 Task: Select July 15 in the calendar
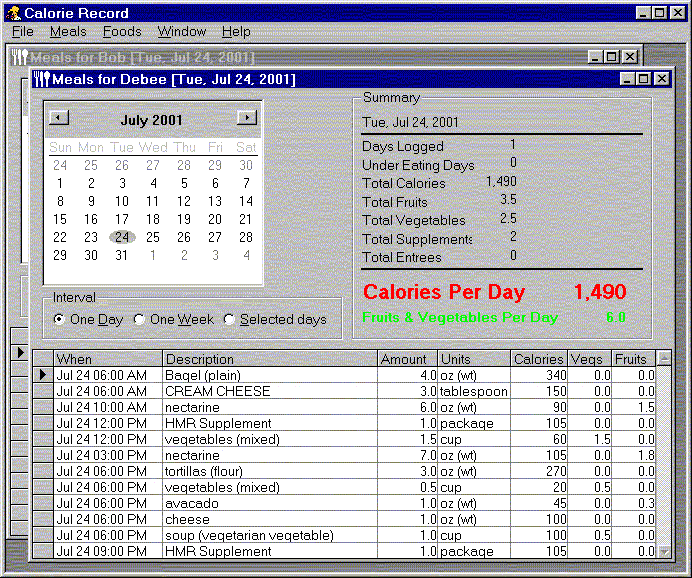point(60,219)
